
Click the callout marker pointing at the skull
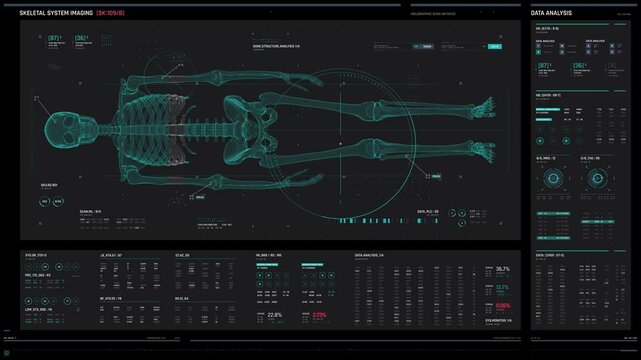(x=36, y=98)
